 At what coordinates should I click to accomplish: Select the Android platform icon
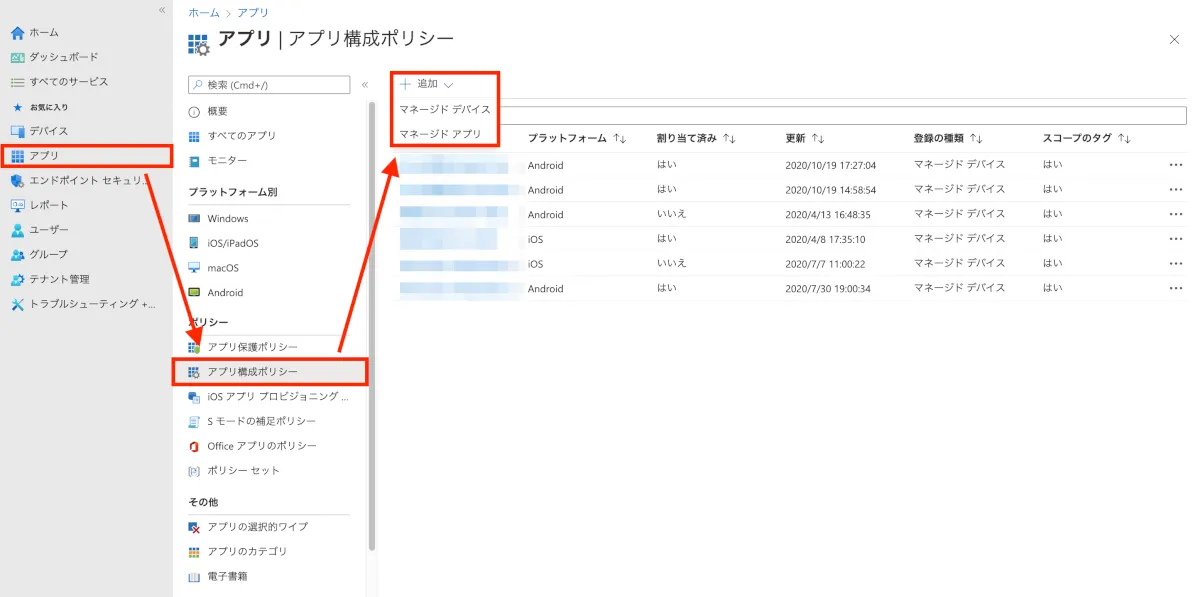pyautogui.click(x=194, y=293)
